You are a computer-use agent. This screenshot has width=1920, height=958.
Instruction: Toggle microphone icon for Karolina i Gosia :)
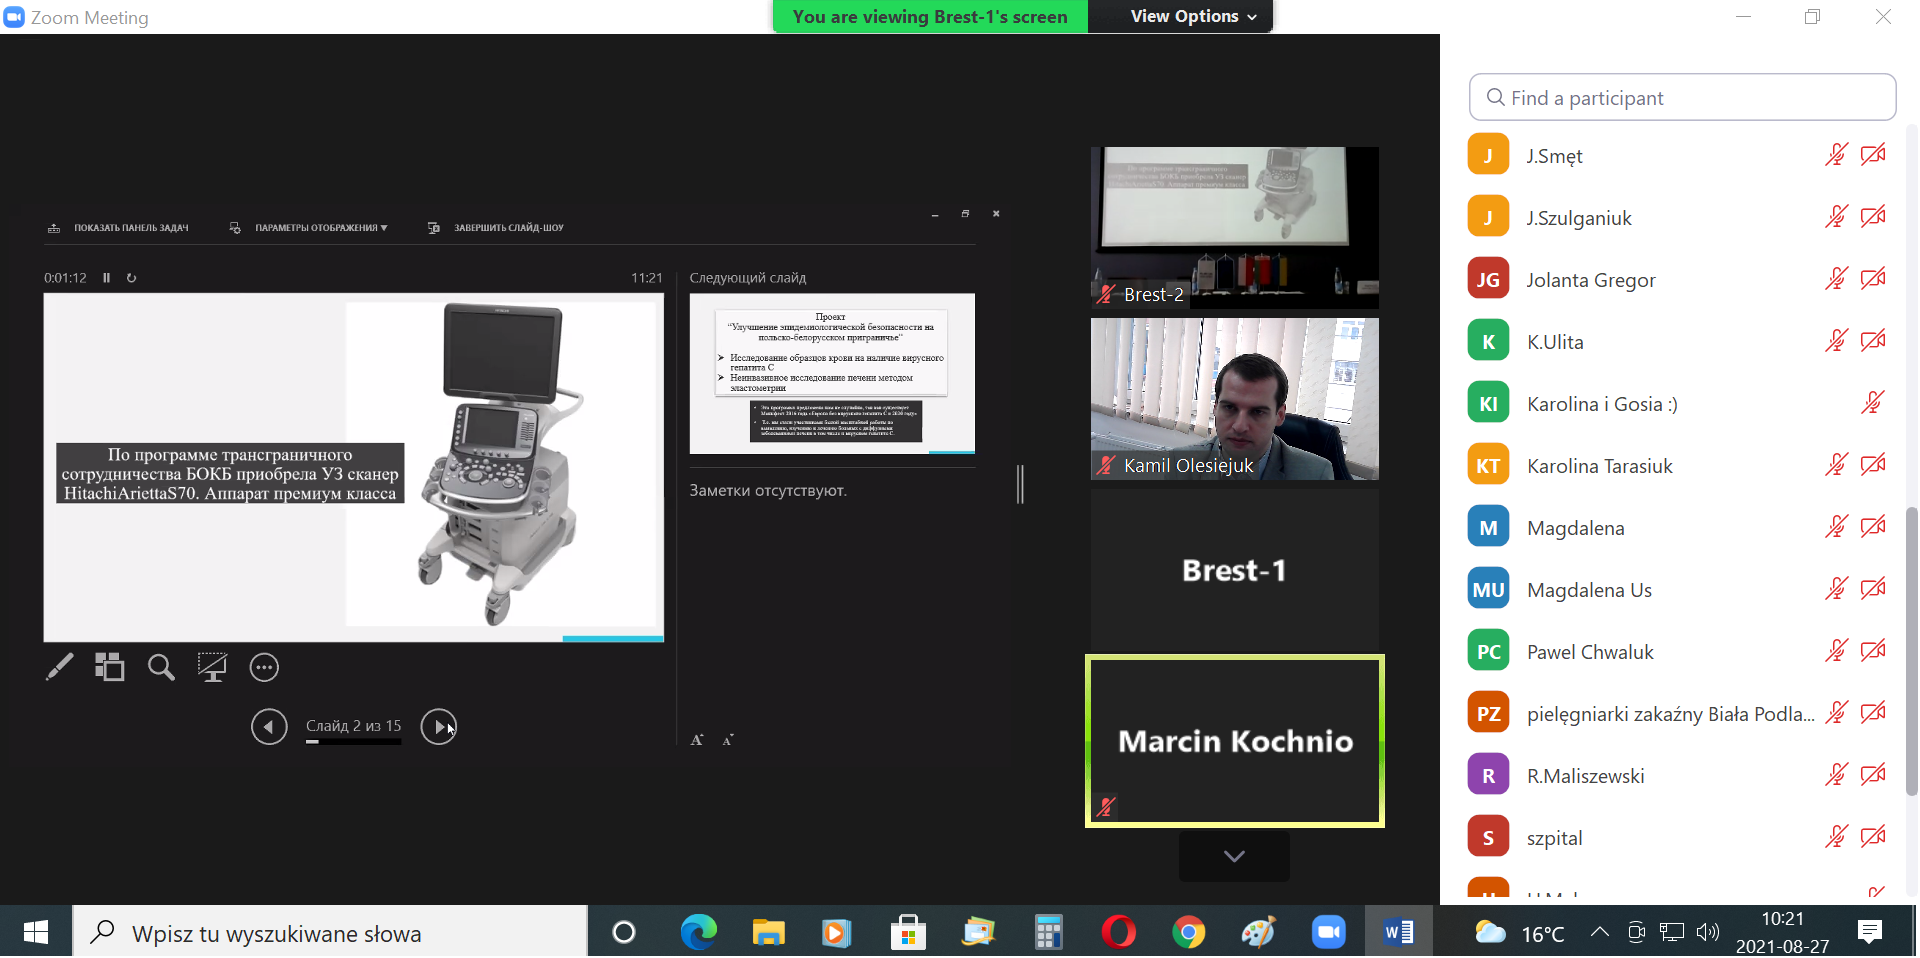(x=1872, y=403)
